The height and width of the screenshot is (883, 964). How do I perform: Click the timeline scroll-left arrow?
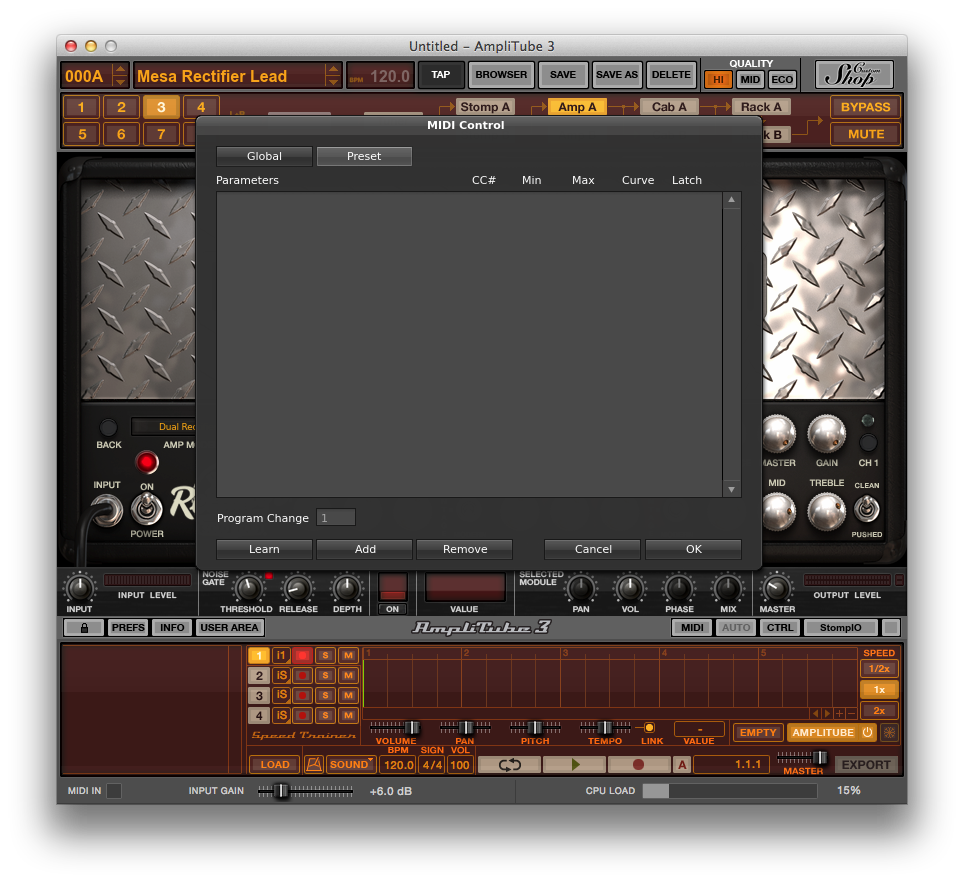[x=816, y=713]
